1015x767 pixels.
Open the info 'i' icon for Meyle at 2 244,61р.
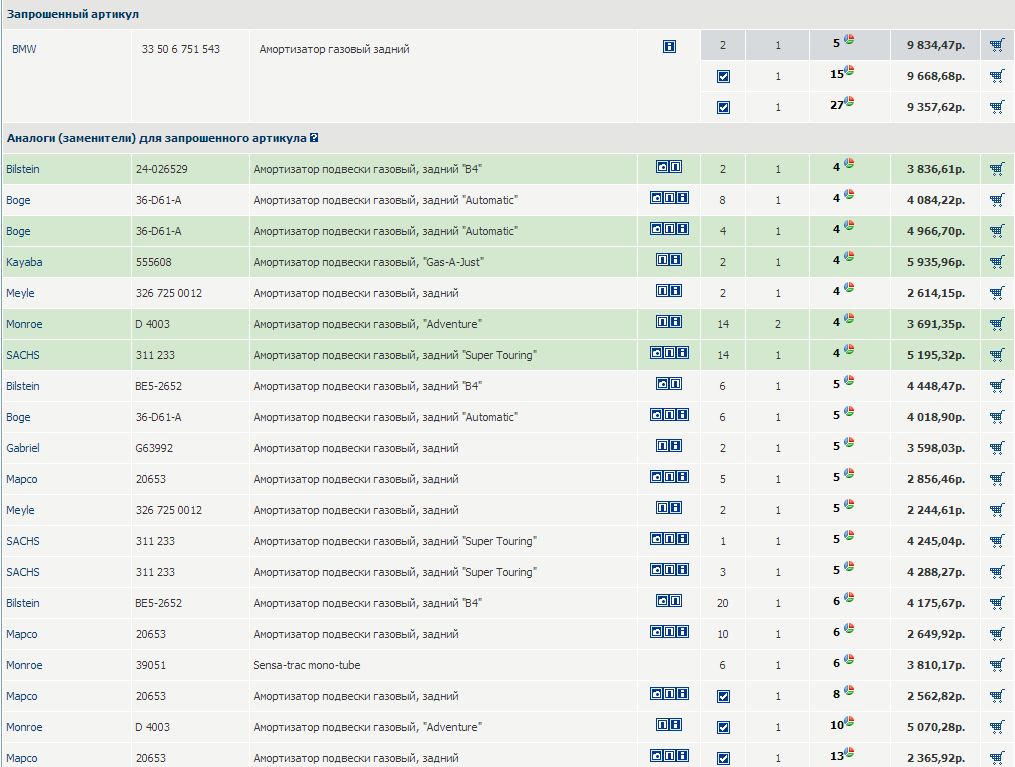(676, 507)
